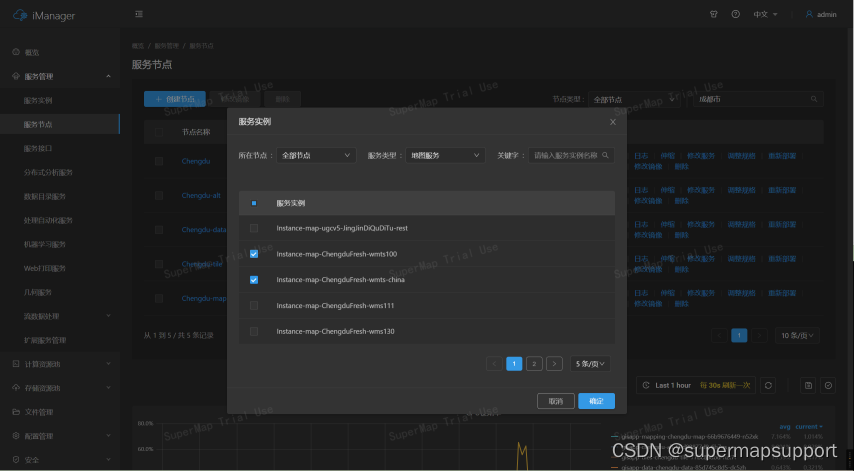Screen dimensions: 854x471
Task: Click the 关键字 service instance name input
Action: (565, 156)
